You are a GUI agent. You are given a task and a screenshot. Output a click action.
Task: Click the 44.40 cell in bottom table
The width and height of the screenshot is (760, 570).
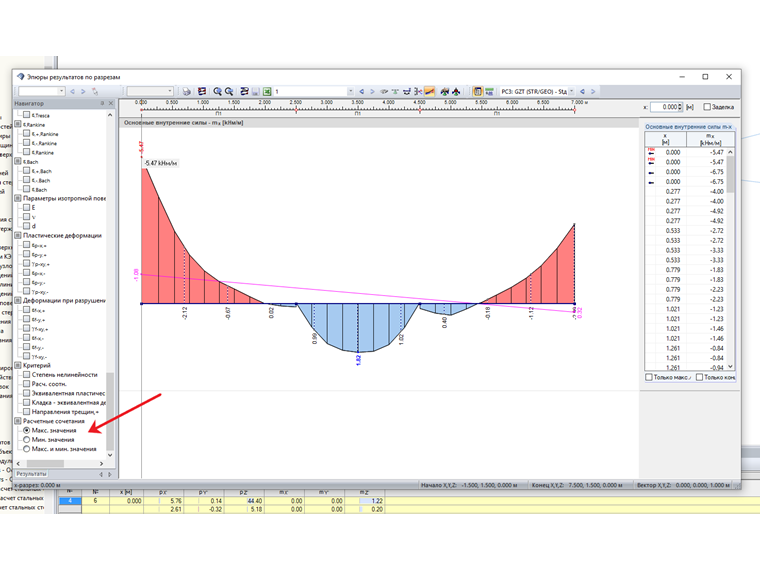tap(244, 501)
